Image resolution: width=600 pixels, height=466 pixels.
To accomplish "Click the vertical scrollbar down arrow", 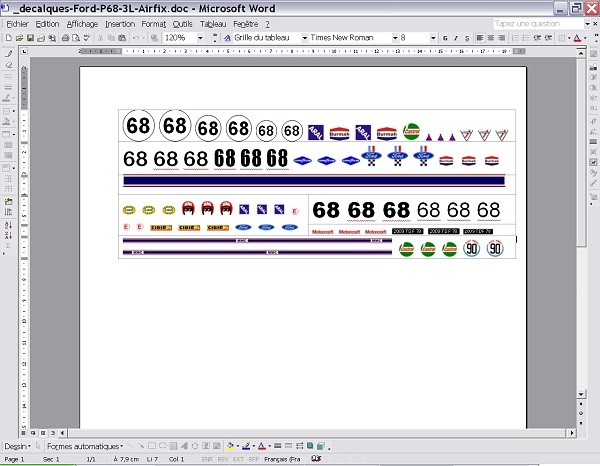I will click(581, 394).
